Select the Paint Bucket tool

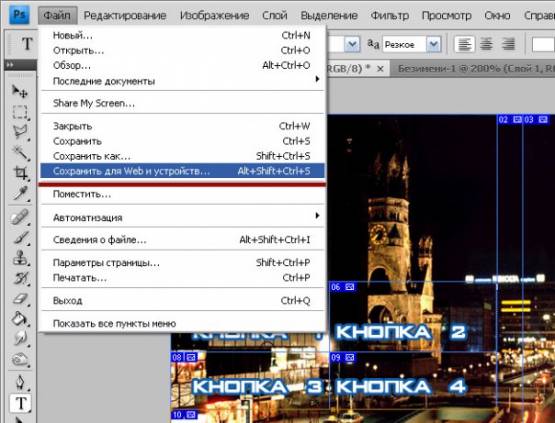[20, 319]
